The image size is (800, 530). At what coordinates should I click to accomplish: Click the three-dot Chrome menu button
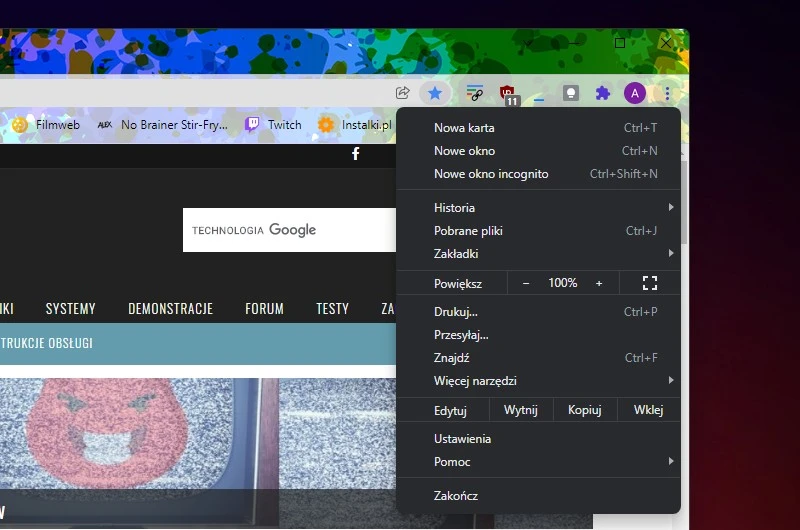pos(667,93)
